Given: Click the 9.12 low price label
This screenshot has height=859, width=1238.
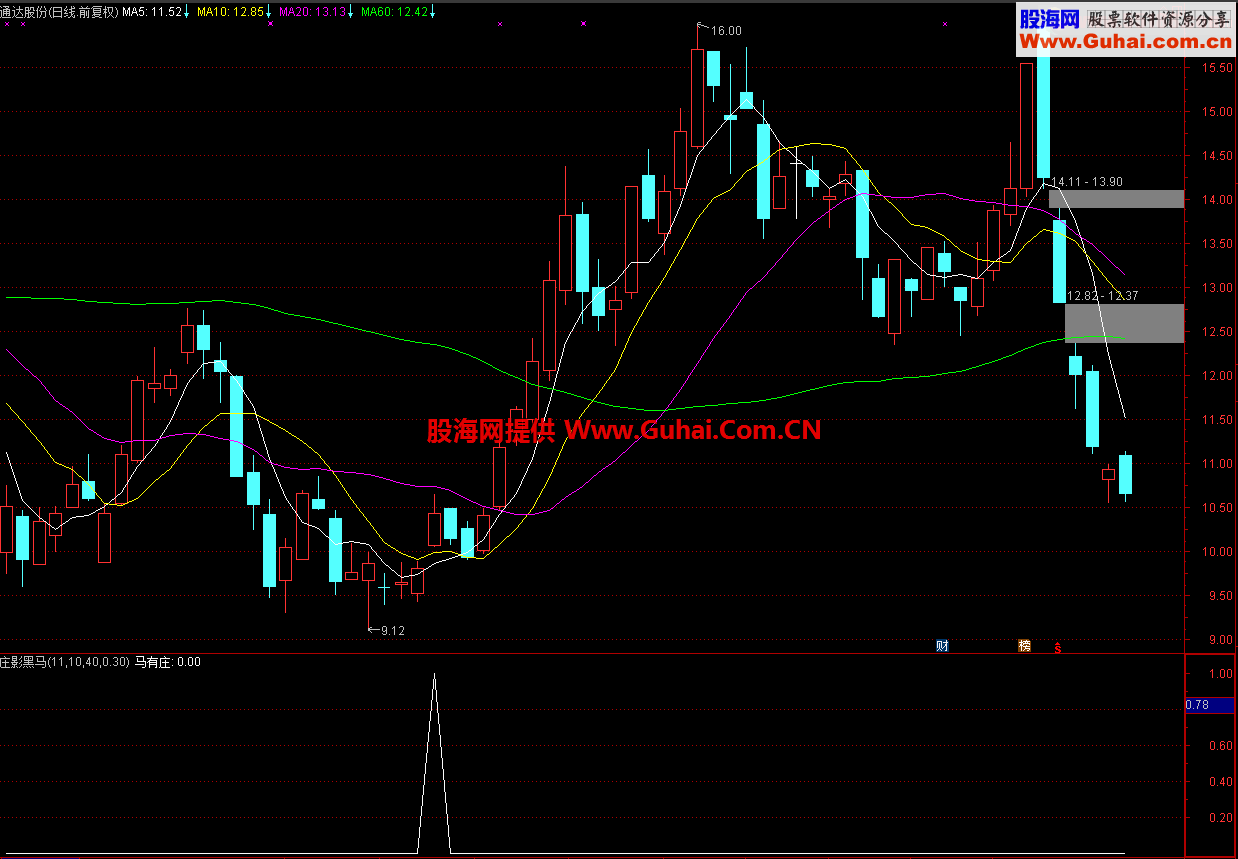Looking at the screenshot, I should point(393,630).
